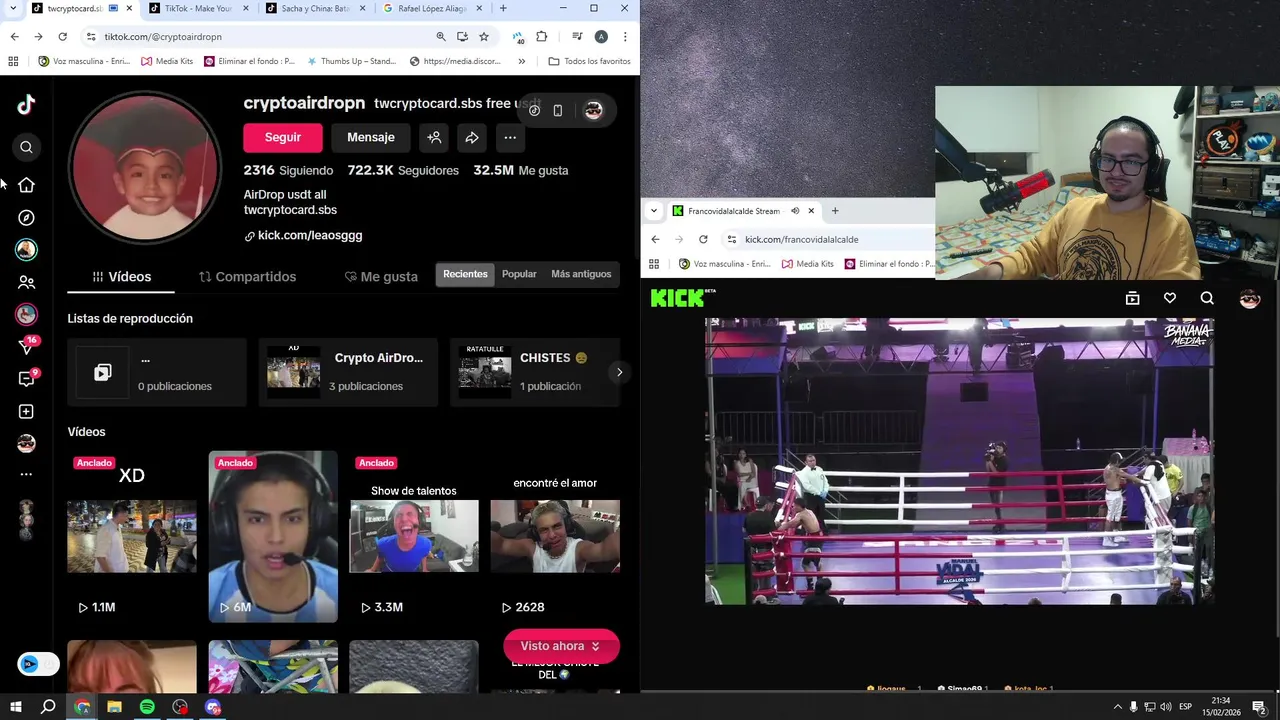Image resolution: width=1280 pixels, height=720 pixels.
Task: Open Chrome extensions puzzle icon
Action: (x=542, y=37)
